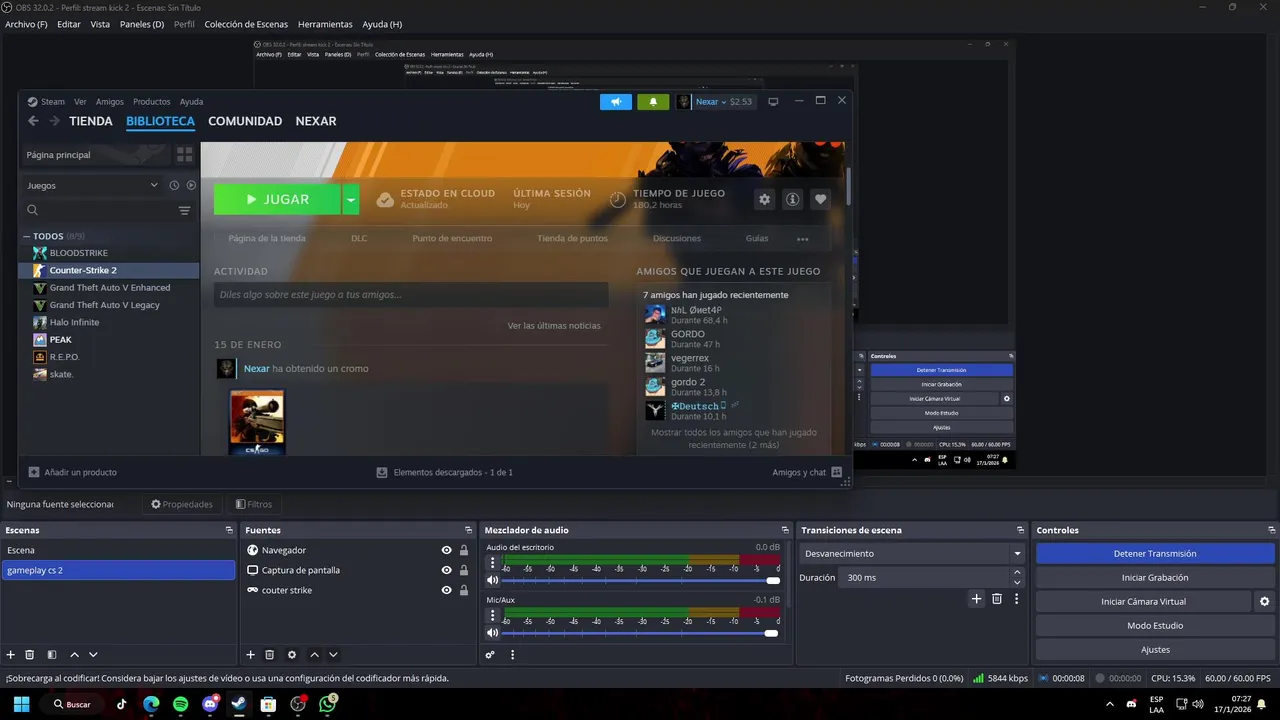The image size is (1280, 720).
Task: Open Mic/Aux three-dot options
Action: pos(492,616)
